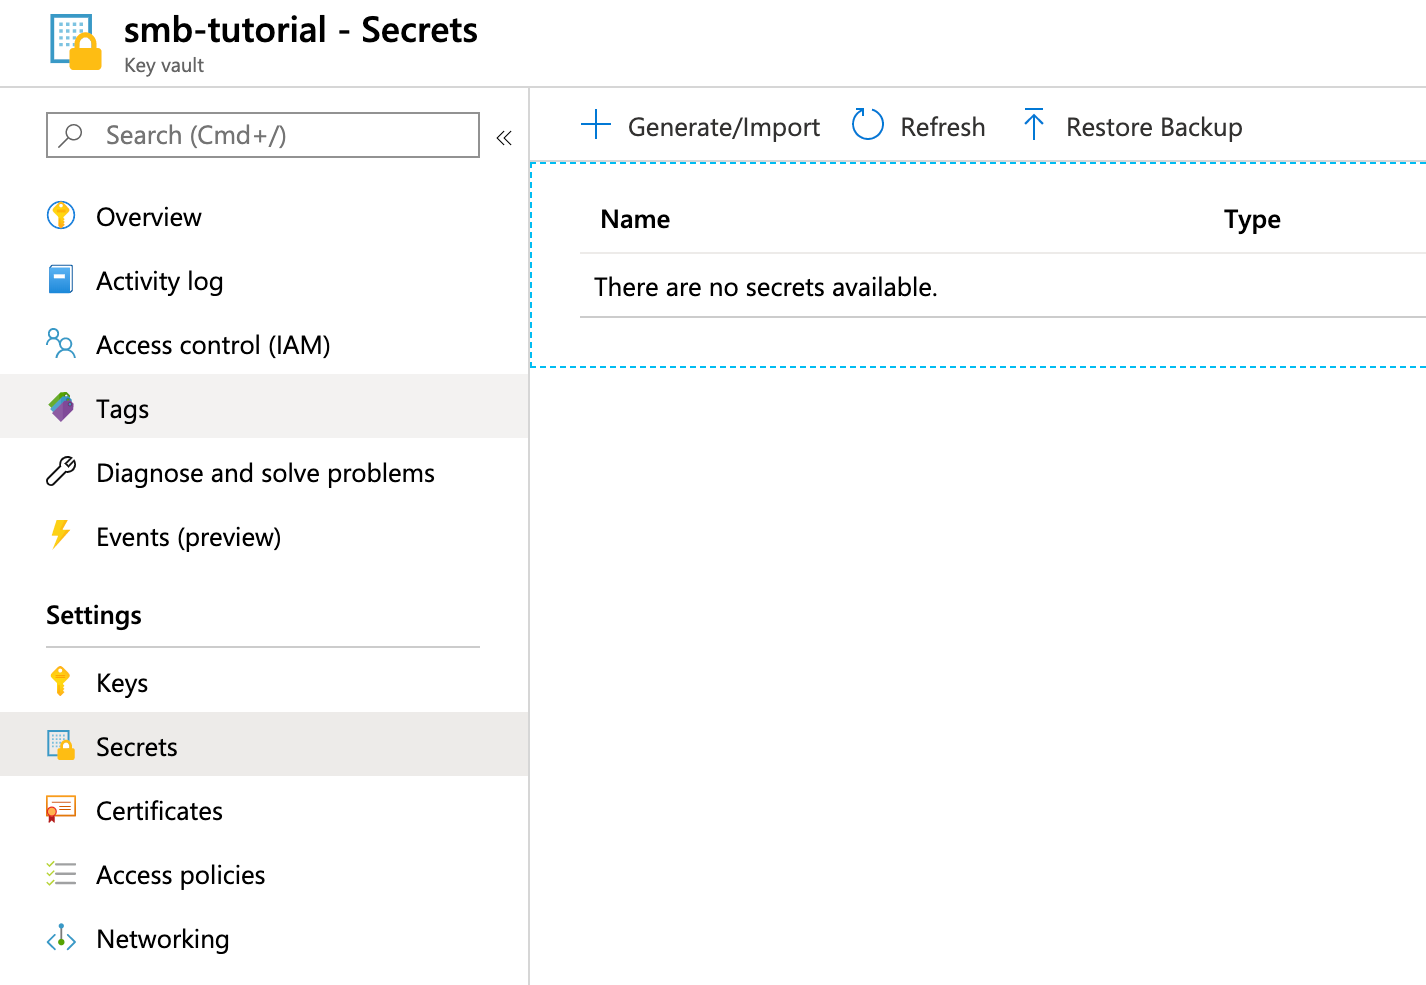1426x985 pixels.
Task: Click the Activity log book icon
Action: 61,279
